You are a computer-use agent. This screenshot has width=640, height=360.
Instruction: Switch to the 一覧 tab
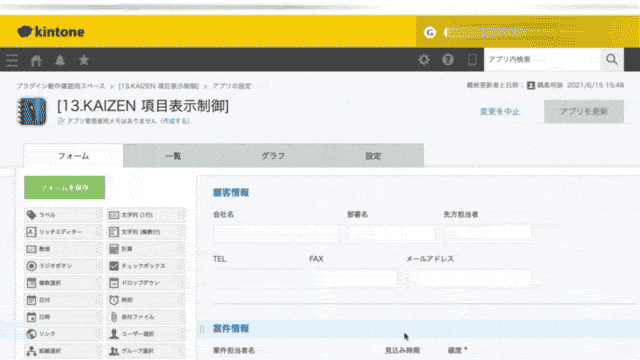(173, 156)
